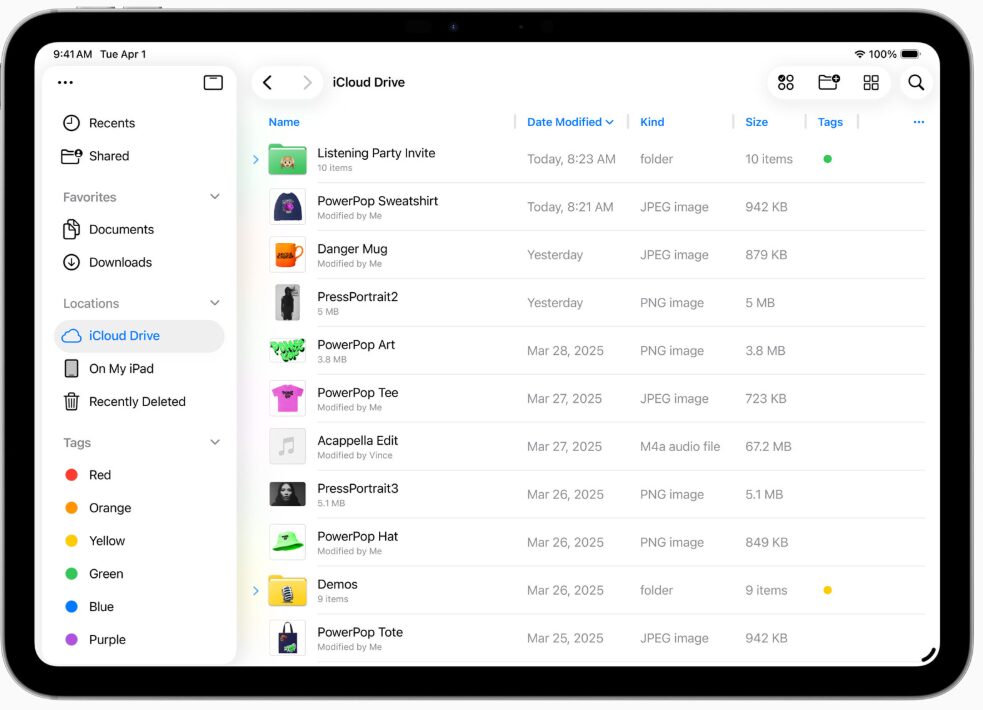Open the search magnifier icon
The height and width of the screenshot is (710, 983).
click(x=916, y=83)
